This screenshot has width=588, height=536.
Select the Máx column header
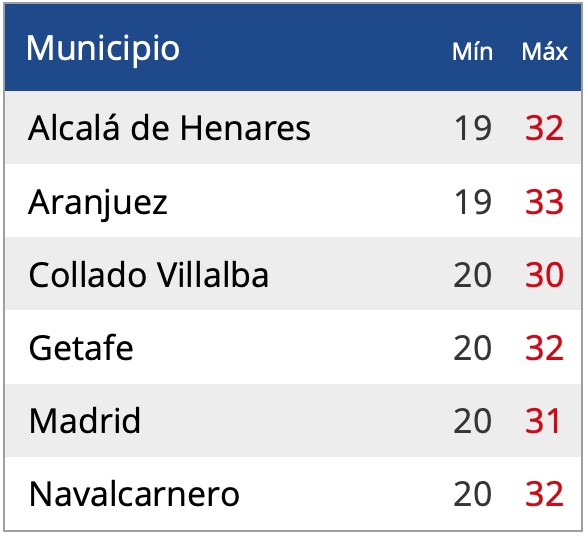point(544,51)
